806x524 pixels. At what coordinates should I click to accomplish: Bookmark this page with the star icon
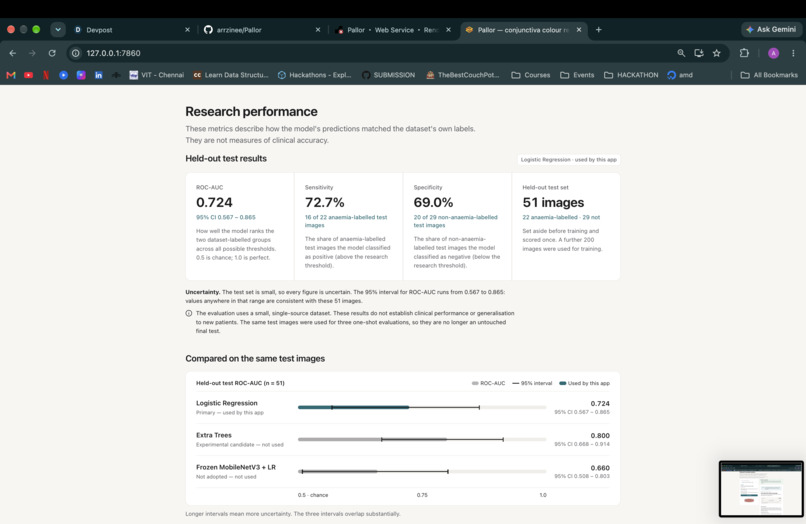[717, 53]
